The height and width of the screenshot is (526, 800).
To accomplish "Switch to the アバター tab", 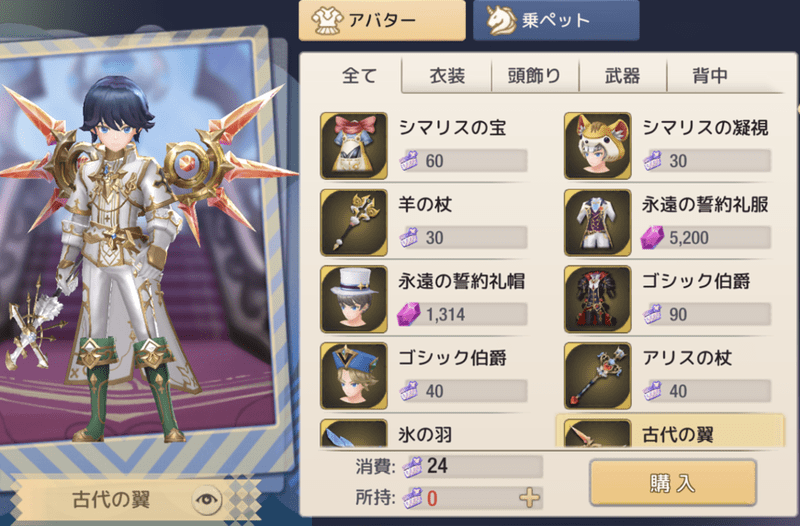I will point(382,20).
